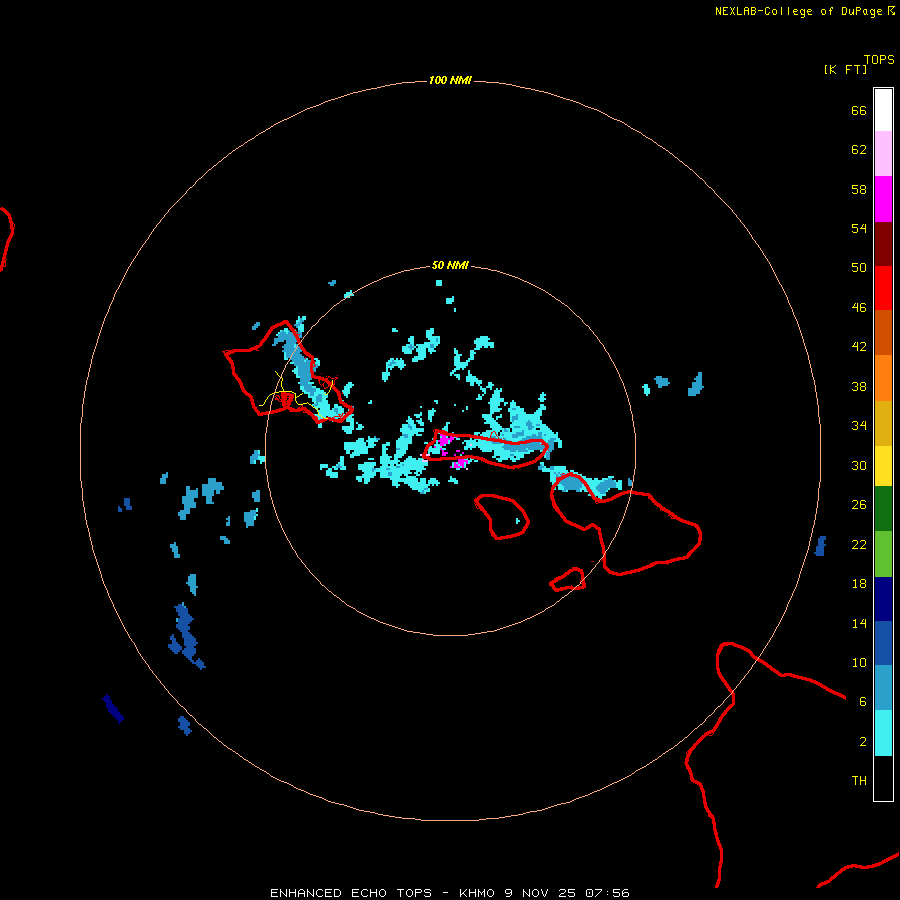Click the medium blue swatch between 14 and 10
This screenshot has height=900, width=900.
[x=883, y=643]
